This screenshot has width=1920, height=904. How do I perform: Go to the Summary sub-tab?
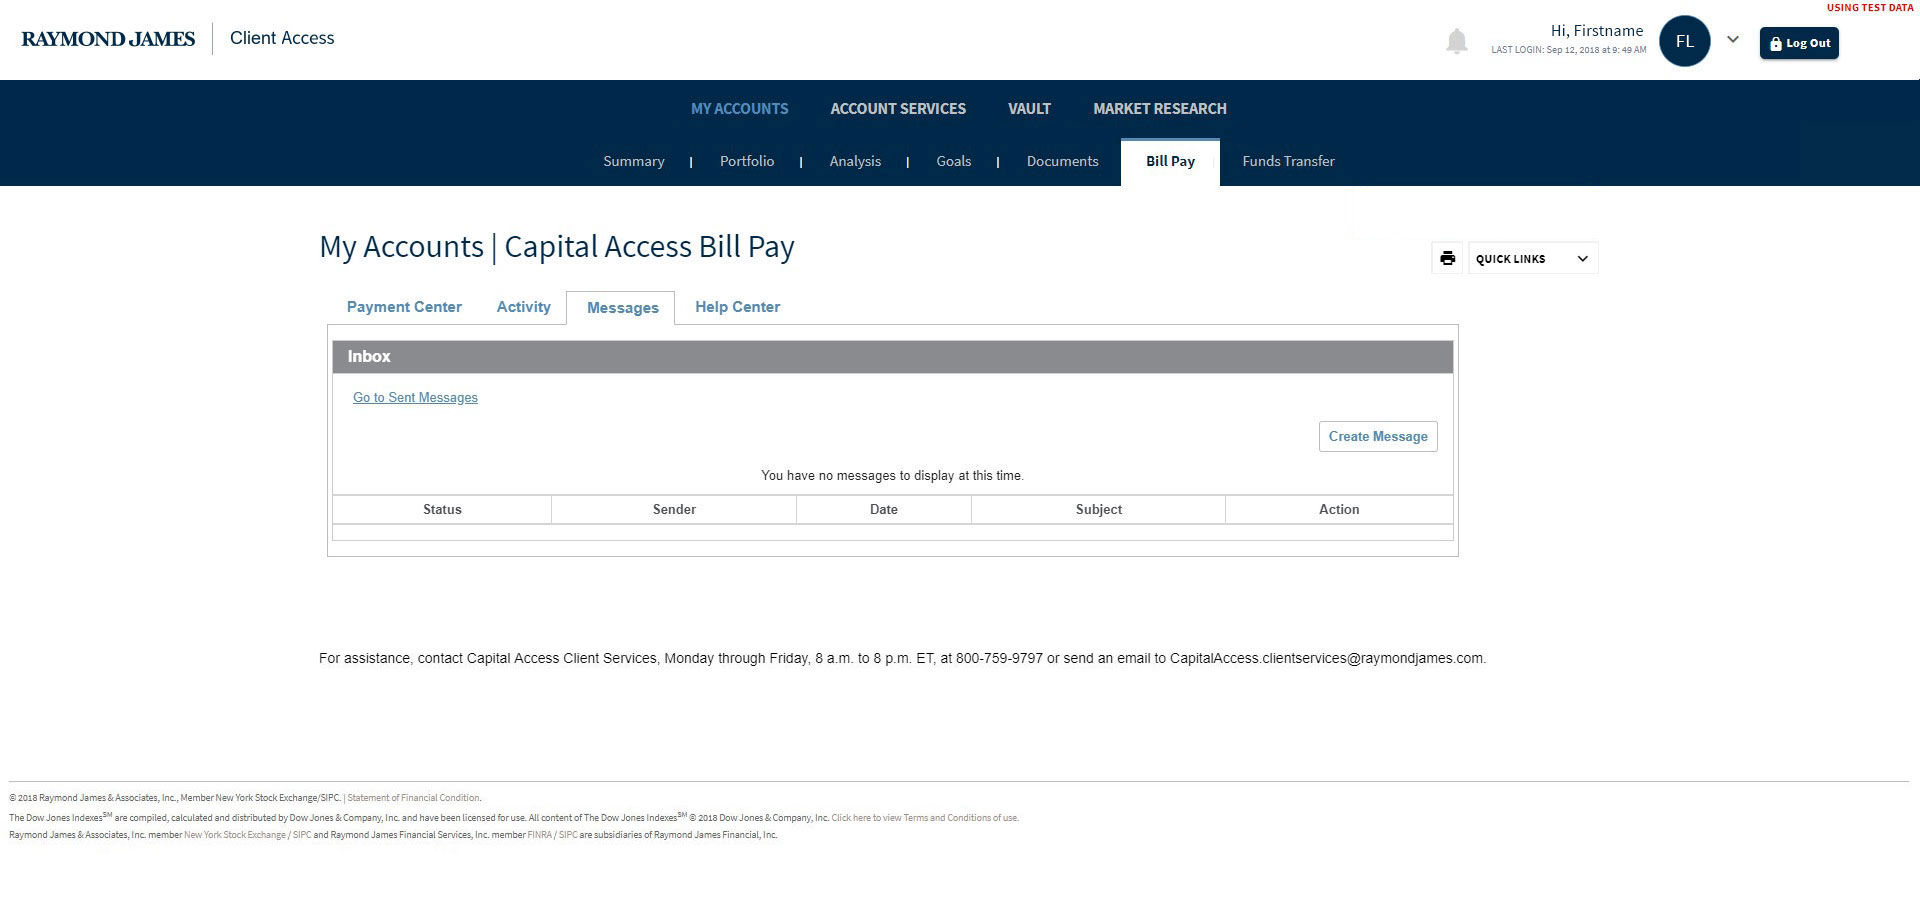point(634,161)
